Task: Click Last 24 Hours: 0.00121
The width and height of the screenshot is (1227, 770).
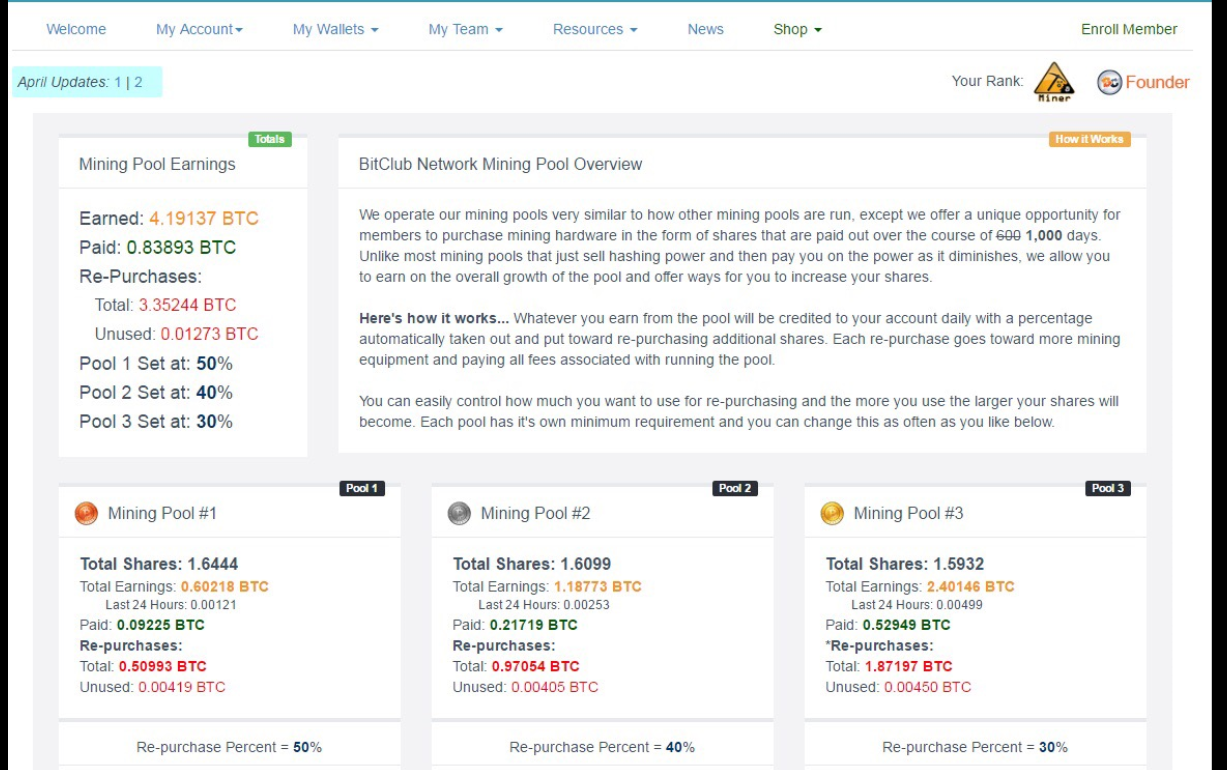Action: pos(171,605)
